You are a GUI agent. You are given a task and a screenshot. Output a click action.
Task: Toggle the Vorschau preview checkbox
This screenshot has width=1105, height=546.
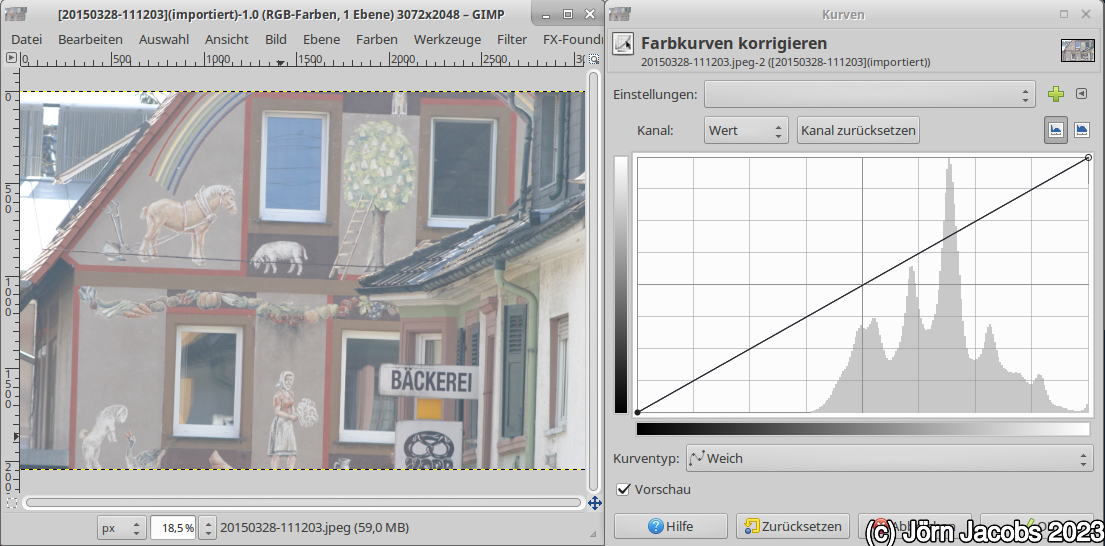(624, 489)
